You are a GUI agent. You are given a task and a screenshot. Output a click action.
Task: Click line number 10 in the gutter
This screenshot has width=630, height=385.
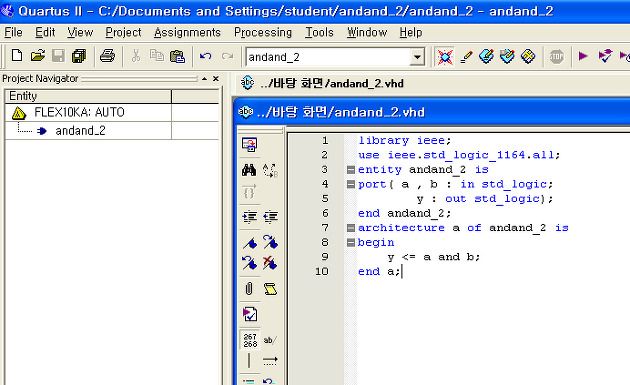point(321,271)
